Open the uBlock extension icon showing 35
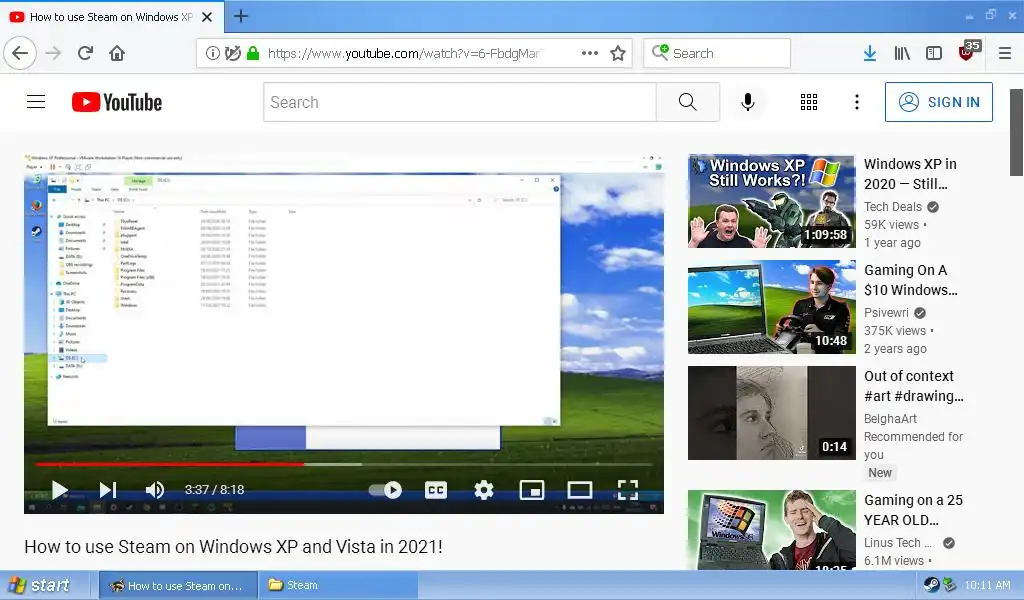The image size is (1024, 600). tap(968, 52)
